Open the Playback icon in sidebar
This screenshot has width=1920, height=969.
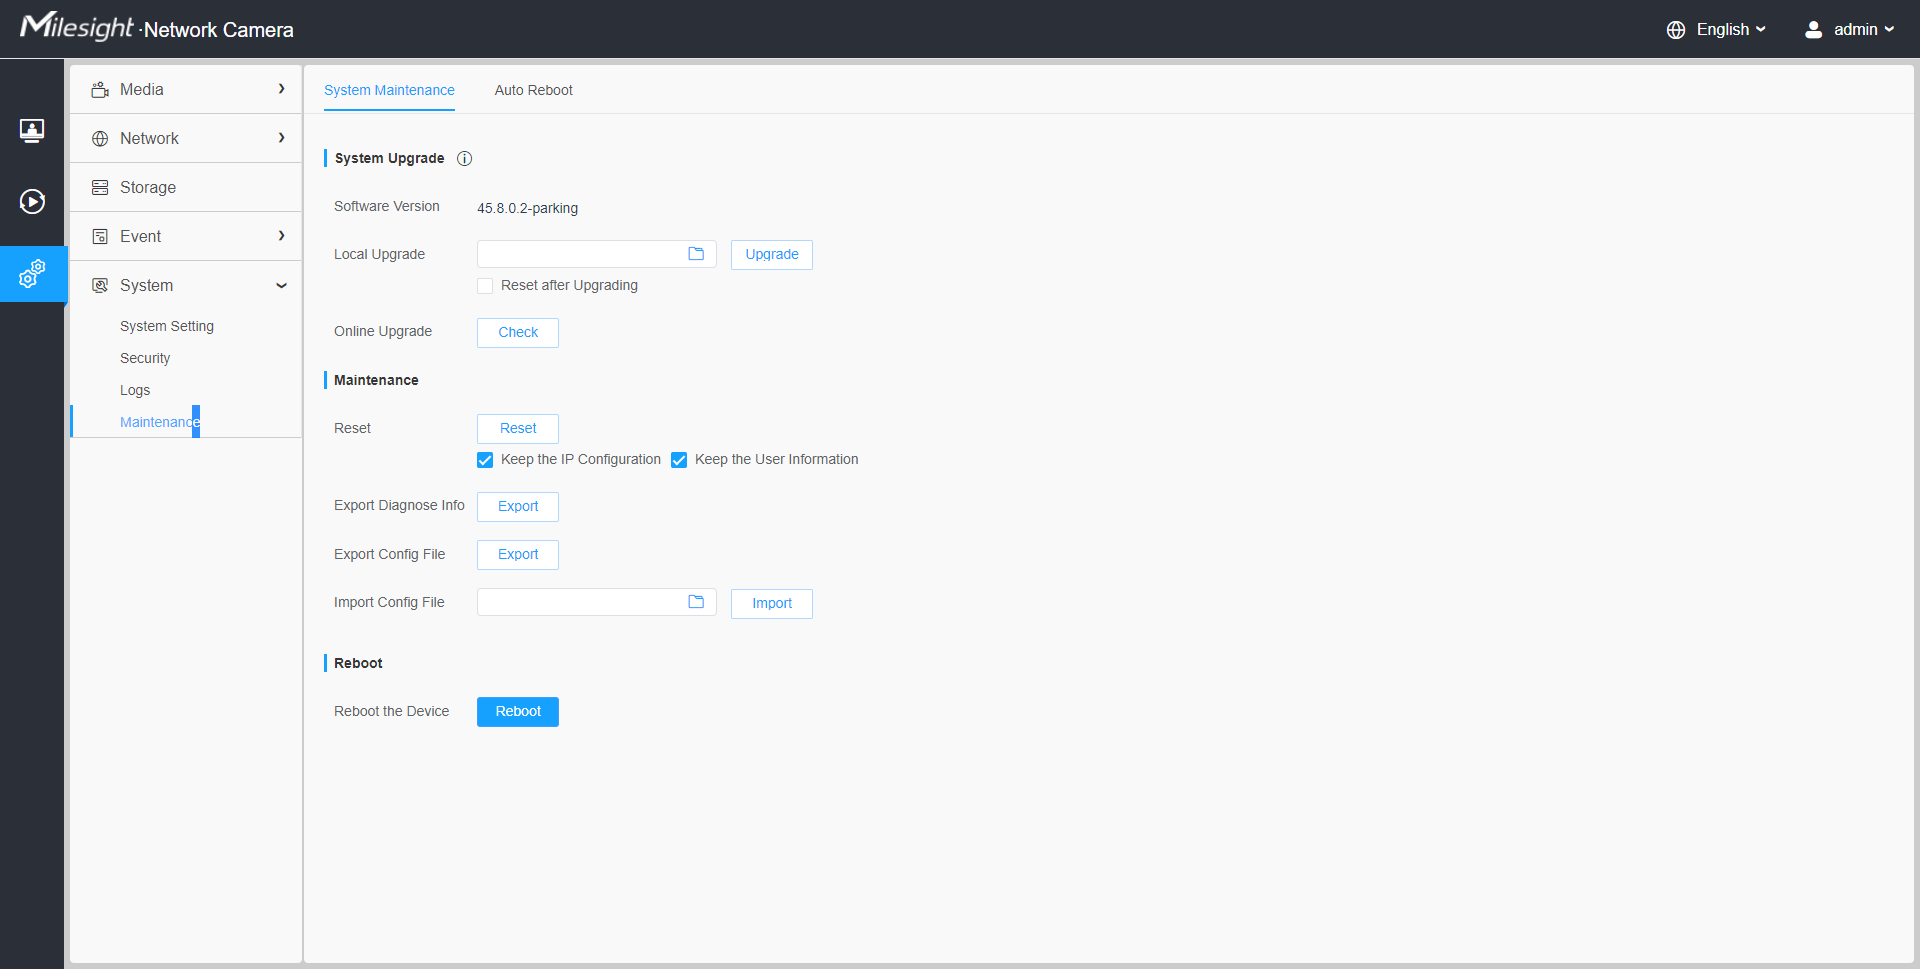(x=32, y=202)
